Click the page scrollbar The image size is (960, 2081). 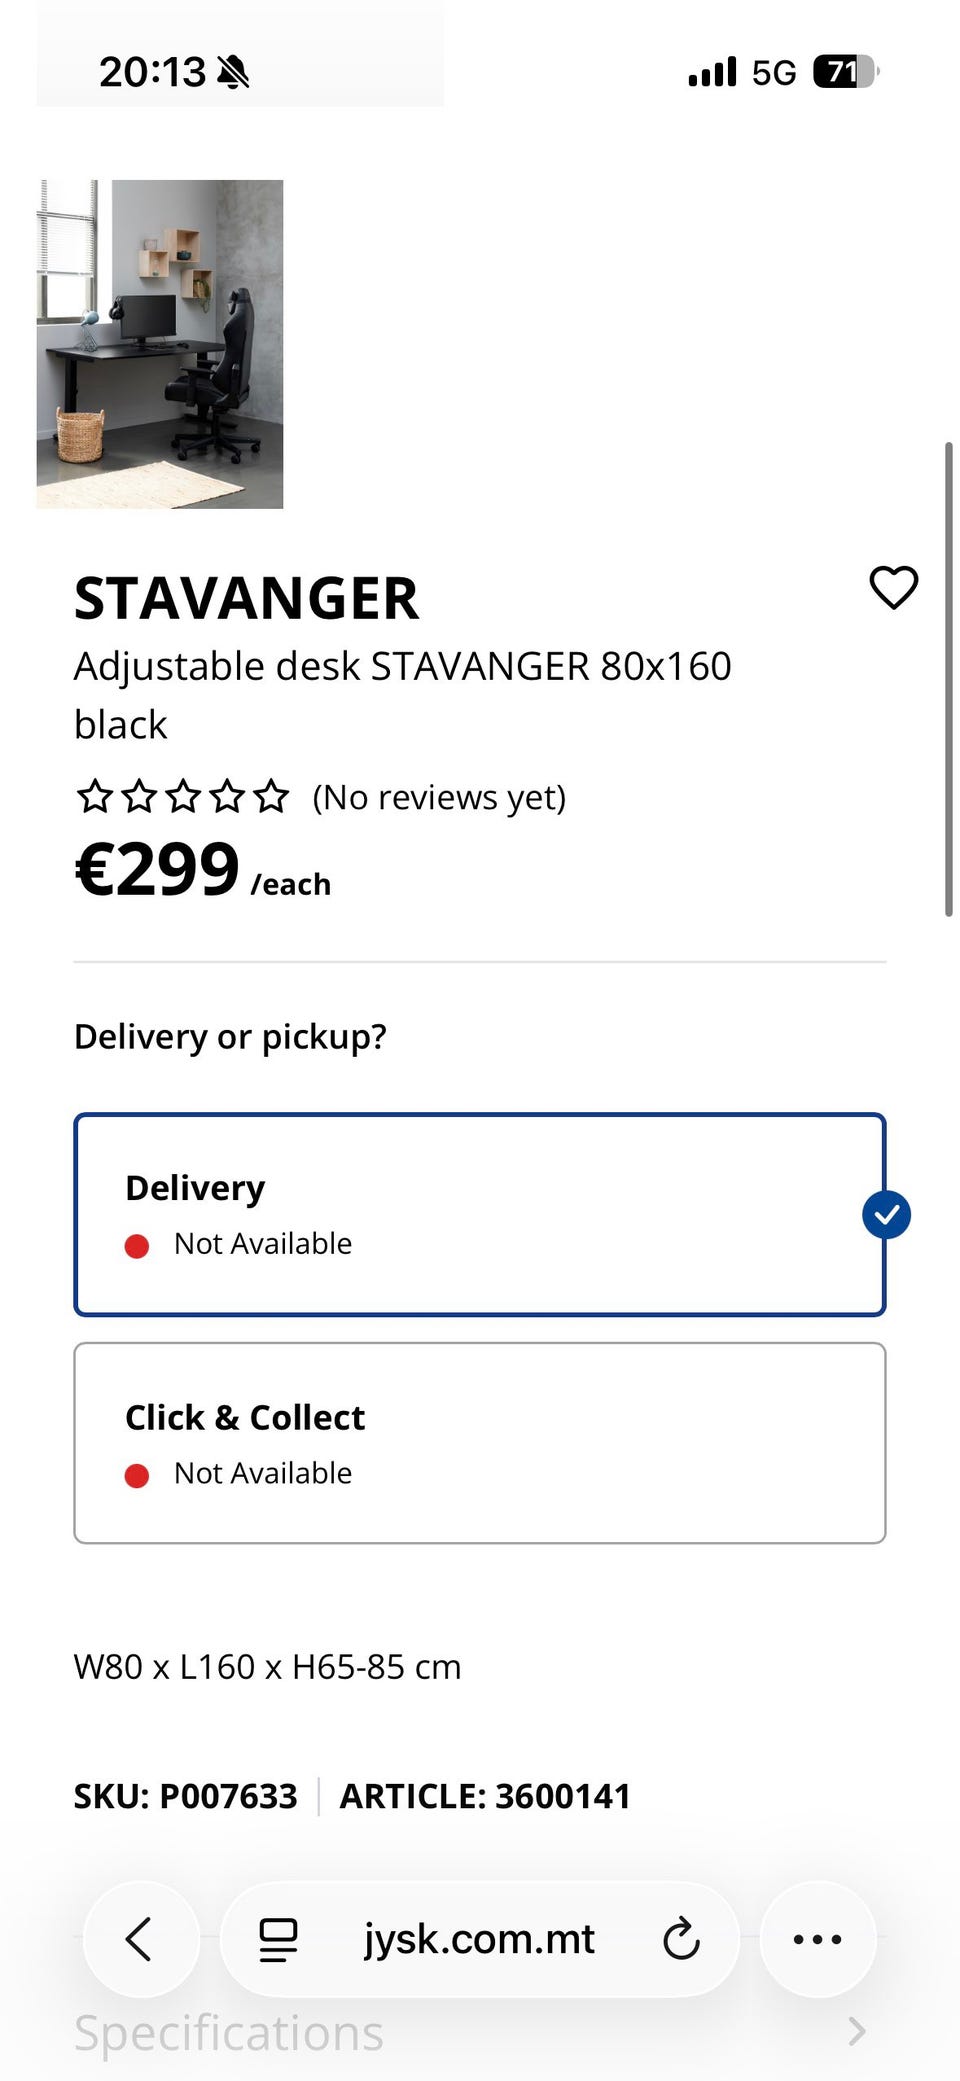pyautogui.click(x=948, y=678)
